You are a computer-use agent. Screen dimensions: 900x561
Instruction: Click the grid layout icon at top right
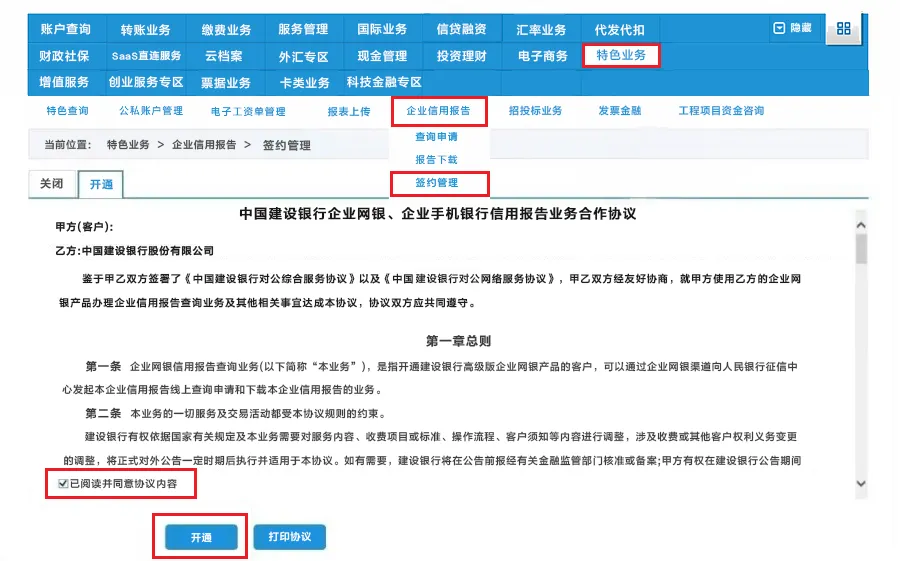click(843, 29)
